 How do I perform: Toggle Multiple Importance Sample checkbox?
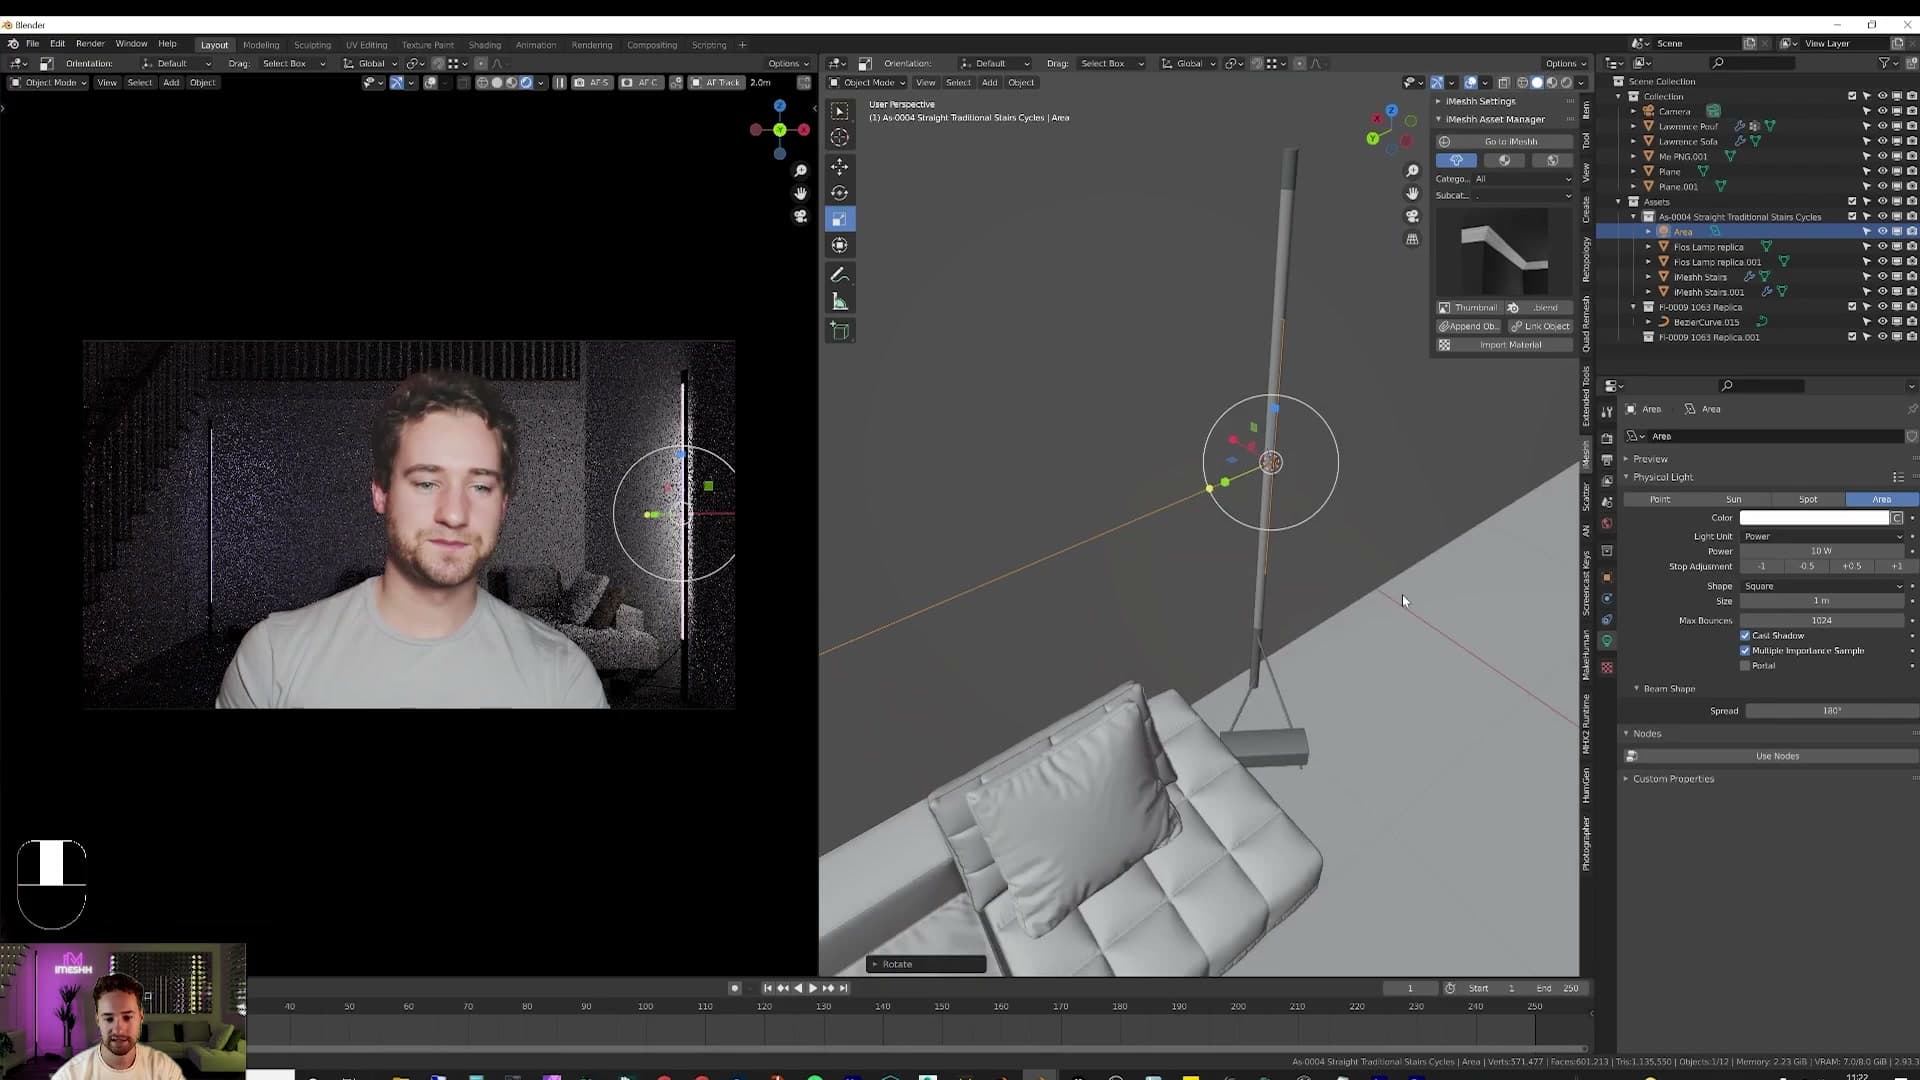[x=1745, y=651]
